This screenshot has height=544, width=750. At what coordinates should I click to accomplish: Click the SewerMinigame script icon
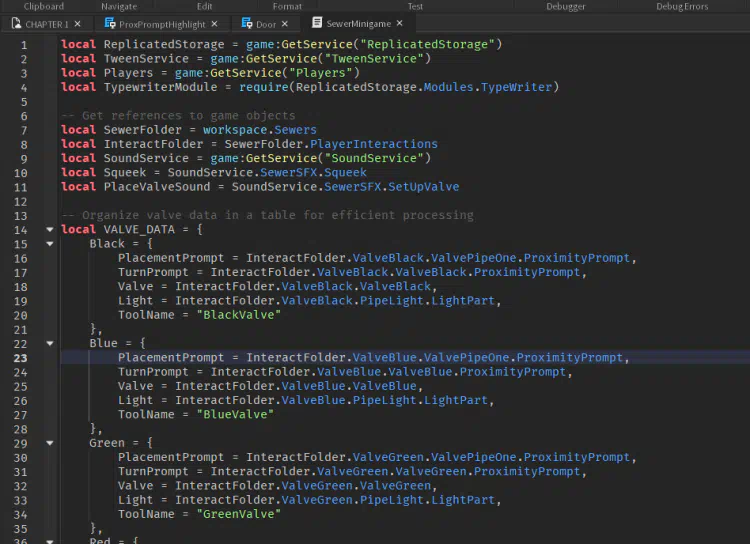pos(317,22)
